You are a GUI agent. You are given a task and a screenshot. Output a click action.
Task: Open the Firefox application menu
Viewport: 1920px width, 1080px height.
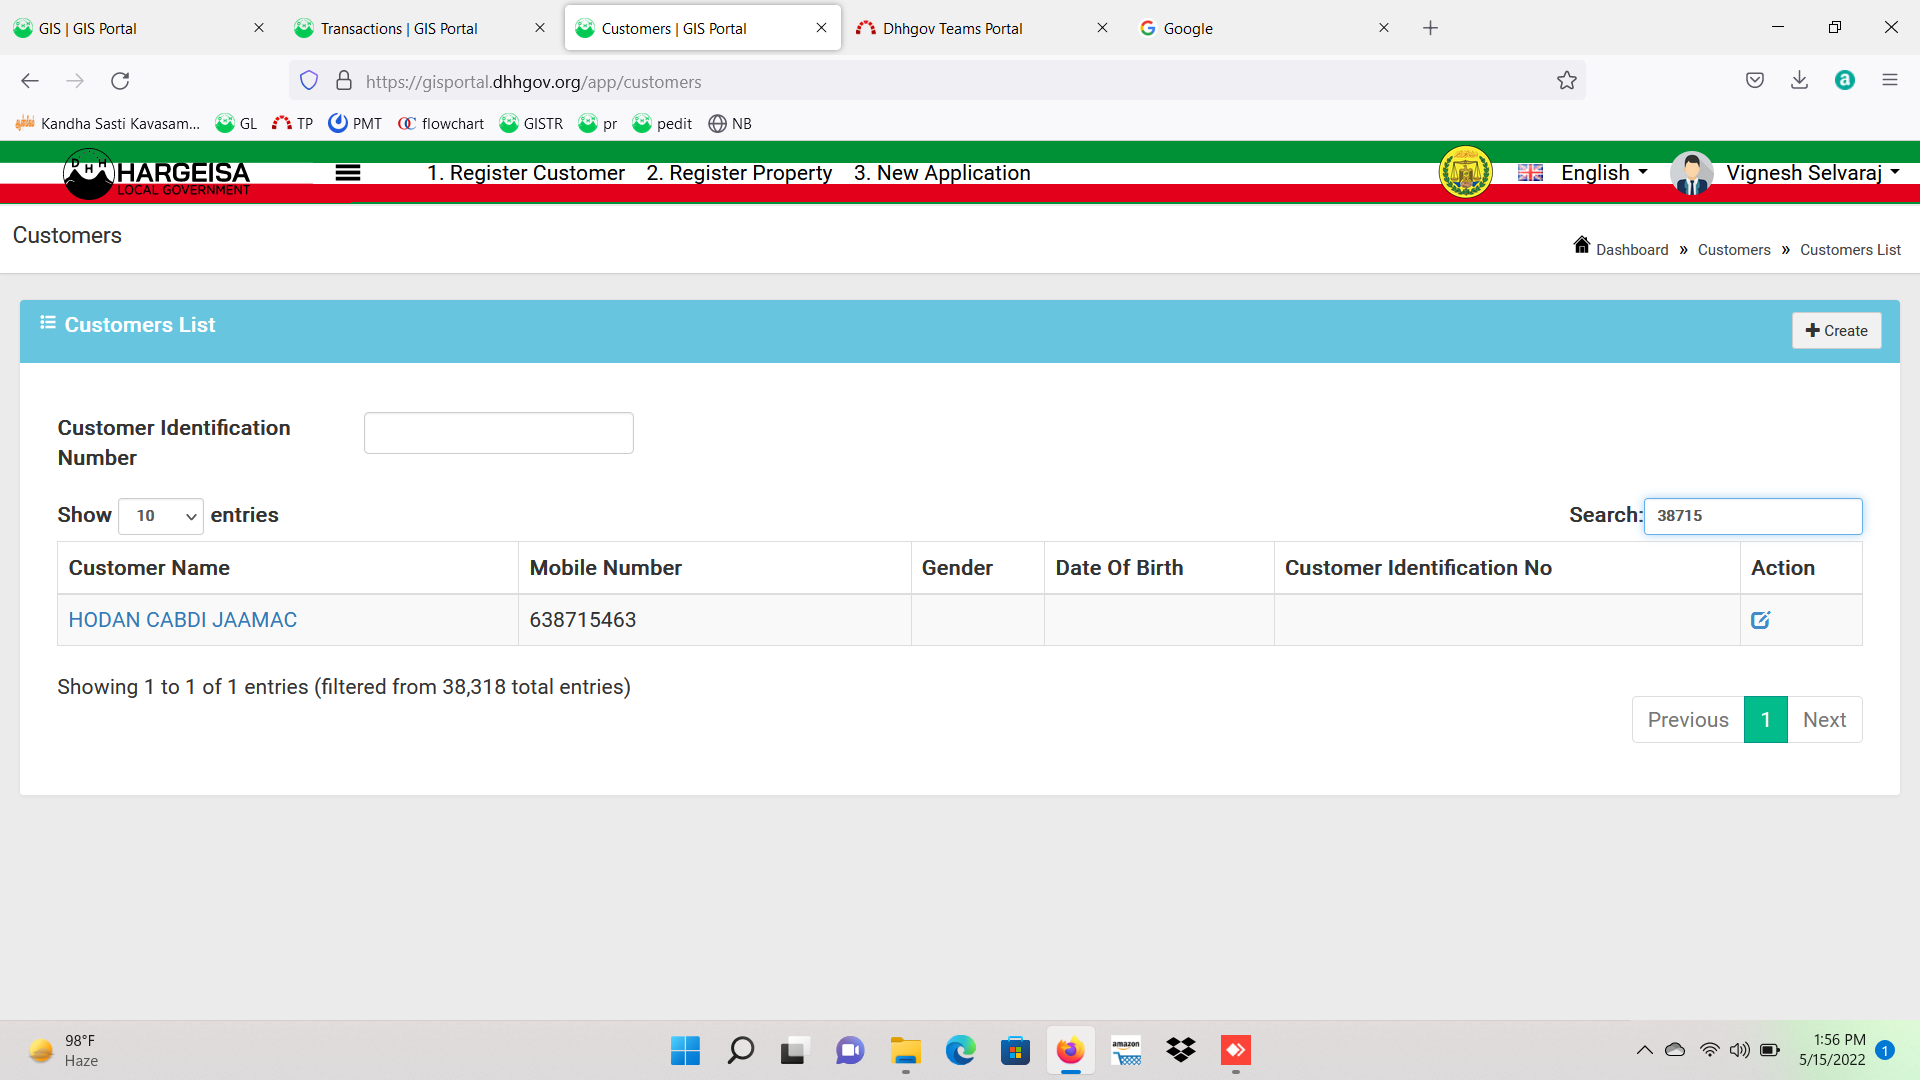coord(1889,81)
